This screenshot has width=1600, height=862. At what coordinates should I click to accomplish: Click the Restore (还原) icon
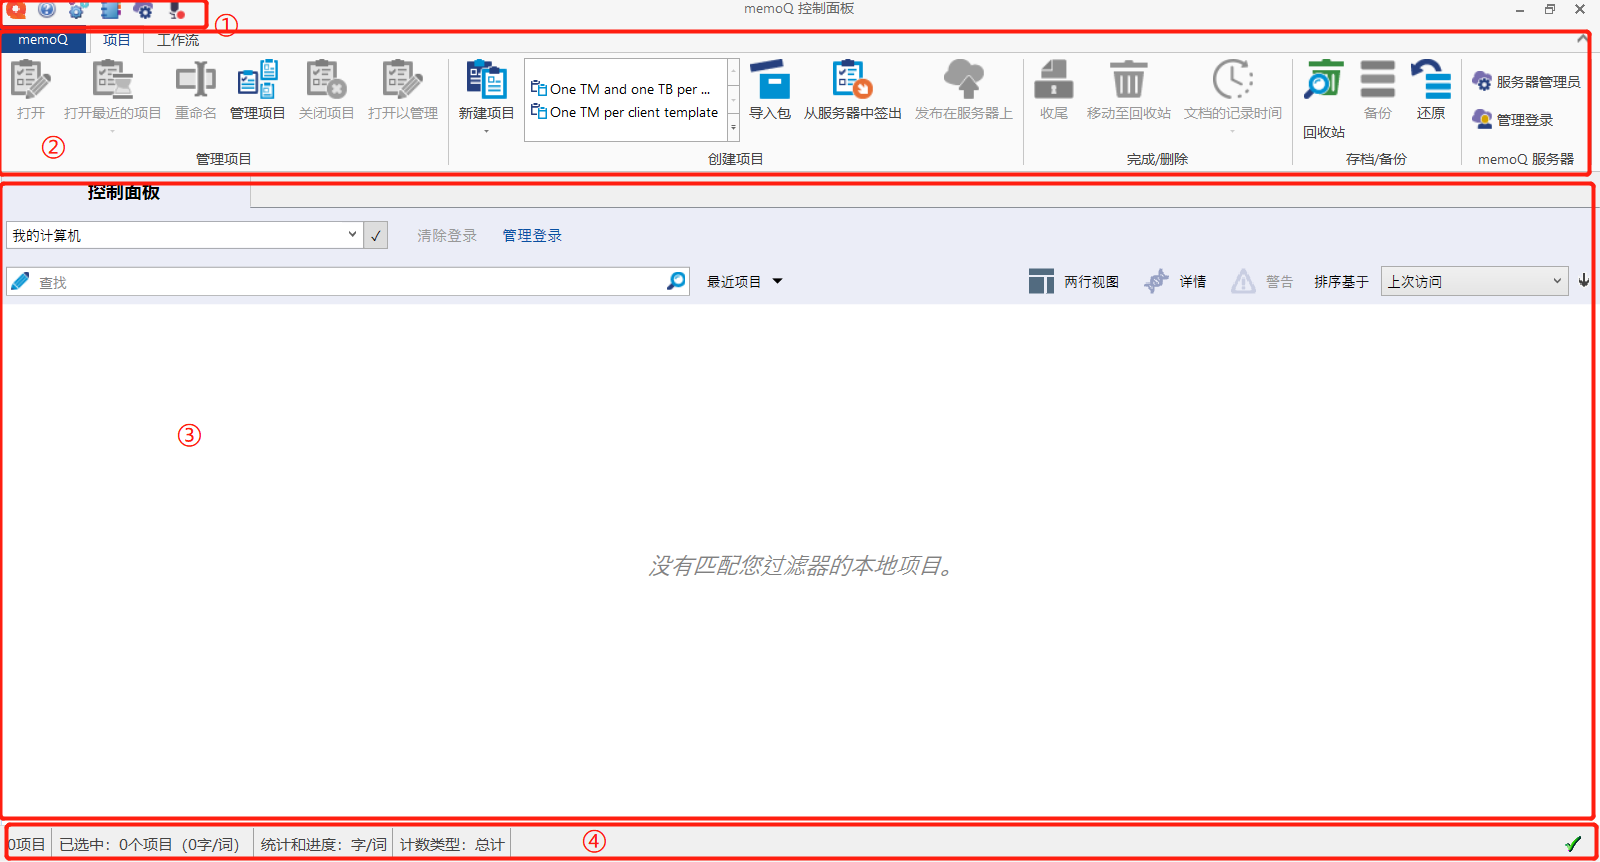click(1431, 80)
